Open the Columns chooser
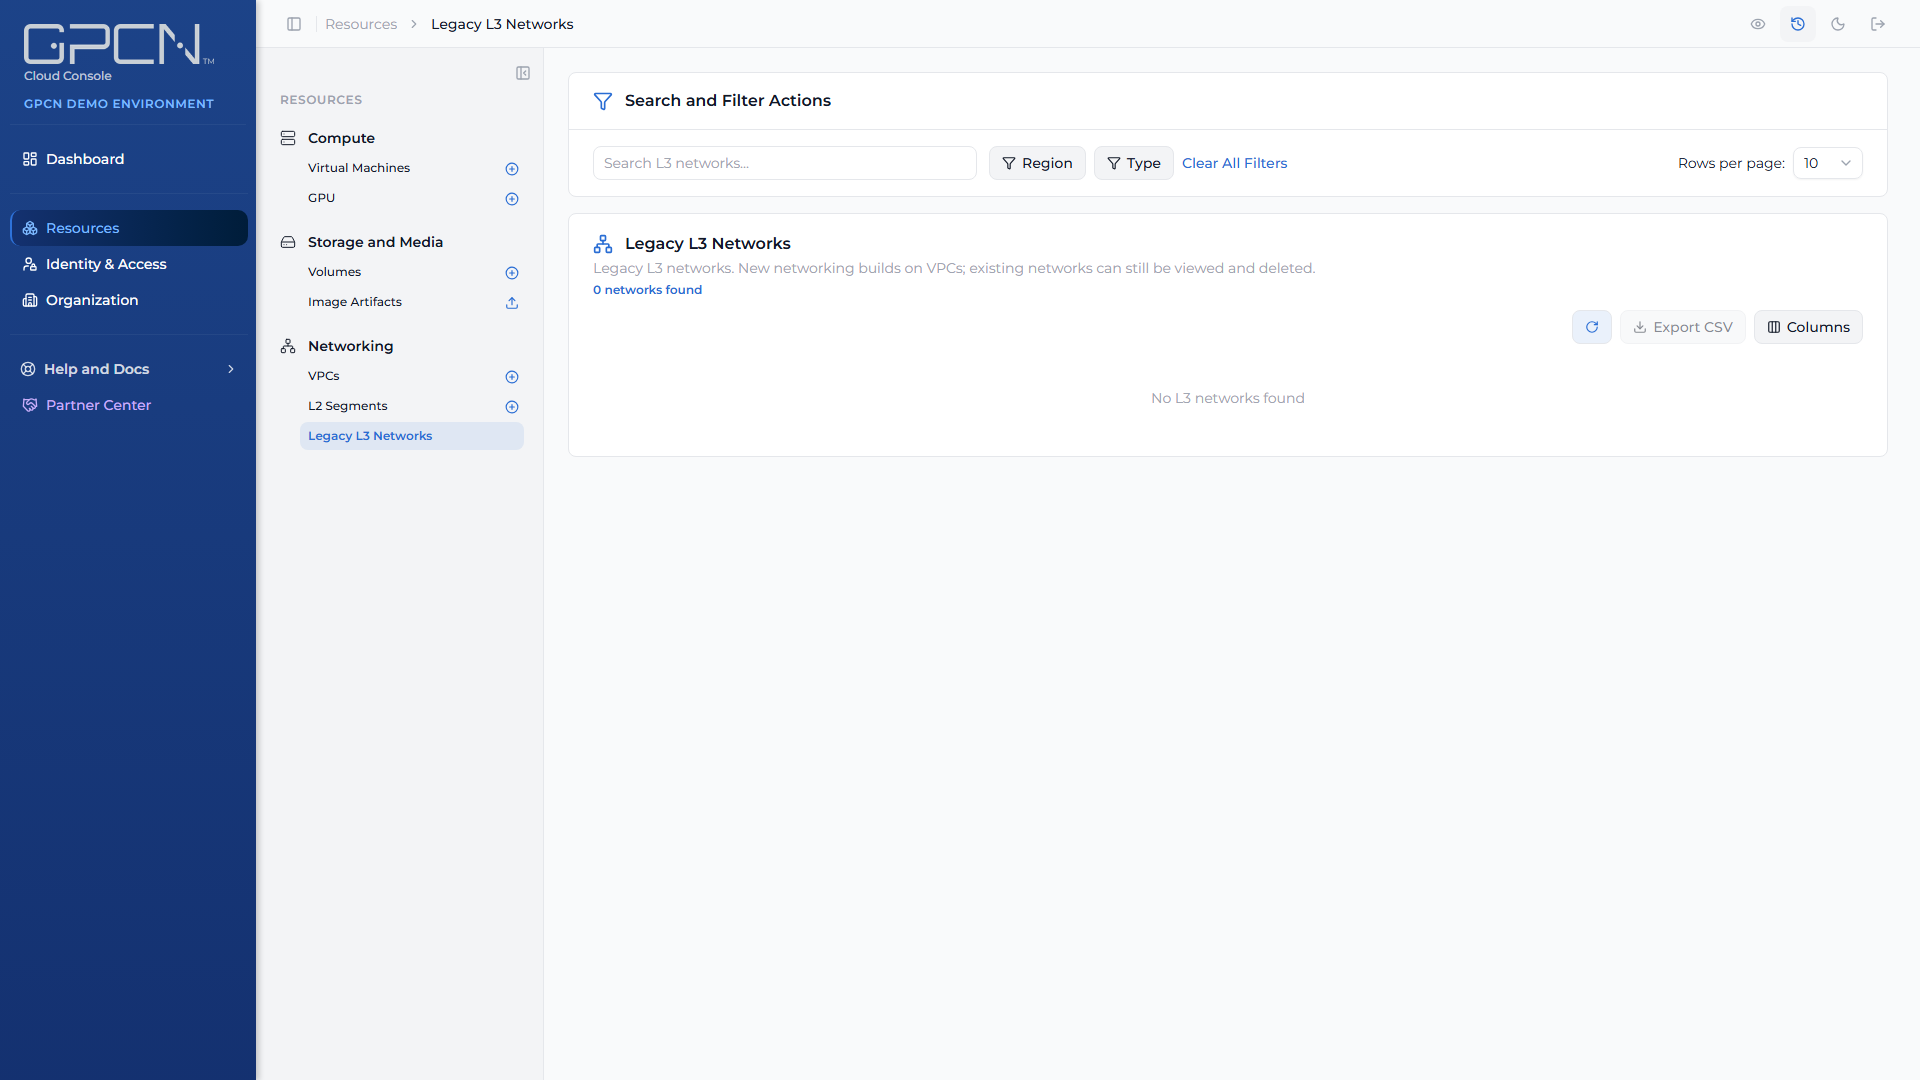The width and height of the screenshot is (1920, 1080). pyautogui.click(x=1808, y=327)
